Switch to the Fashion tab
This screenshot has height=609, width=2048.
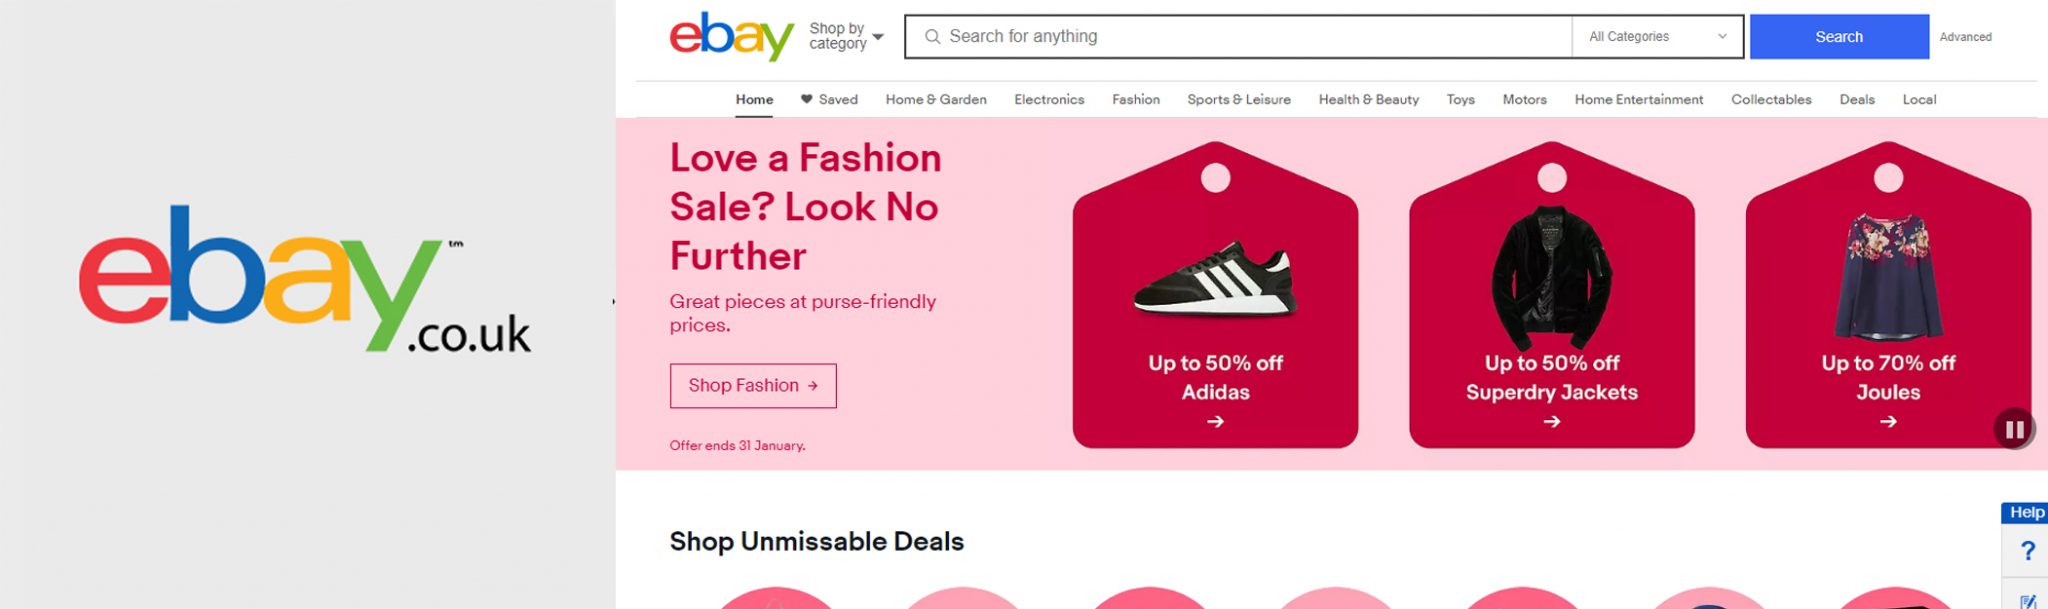[x=1135, y=99]
